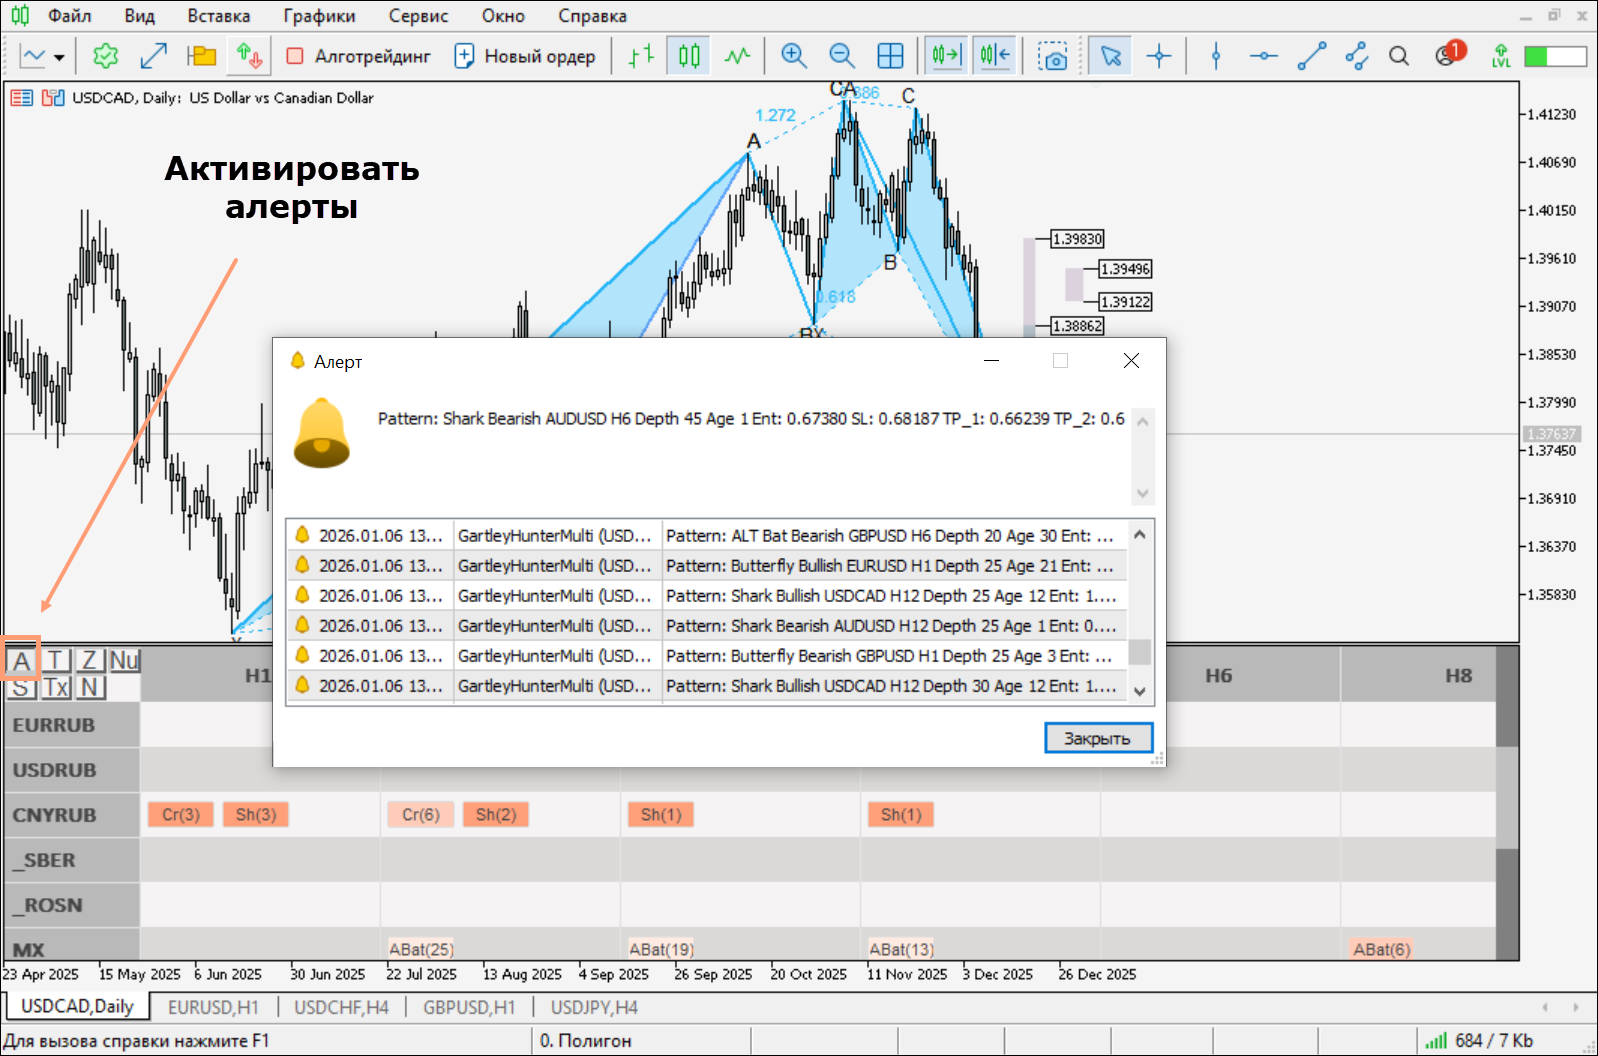1598x1056 pixels.
Task: Collapse alert message with up chevron
Action: pyautogui.click(x=1143, y=421)
